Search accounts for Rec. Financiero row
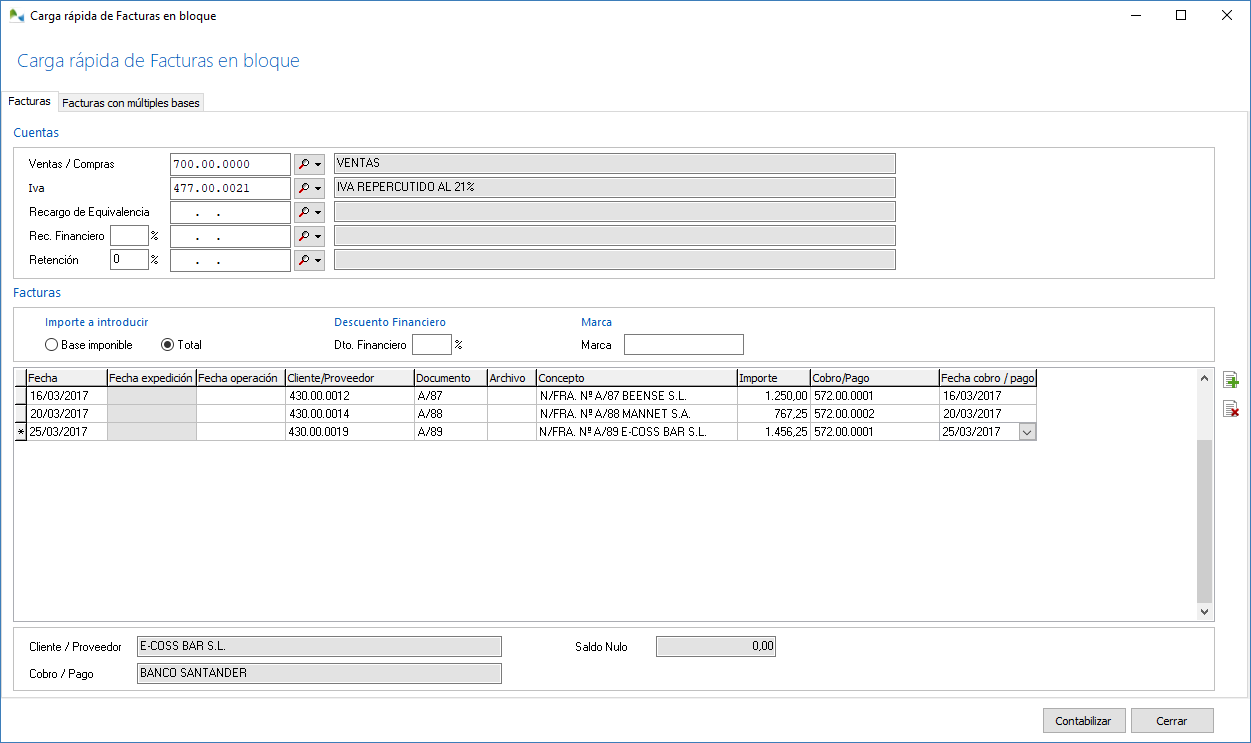The height and width of the screenshot is (743, 1251). 304,236
